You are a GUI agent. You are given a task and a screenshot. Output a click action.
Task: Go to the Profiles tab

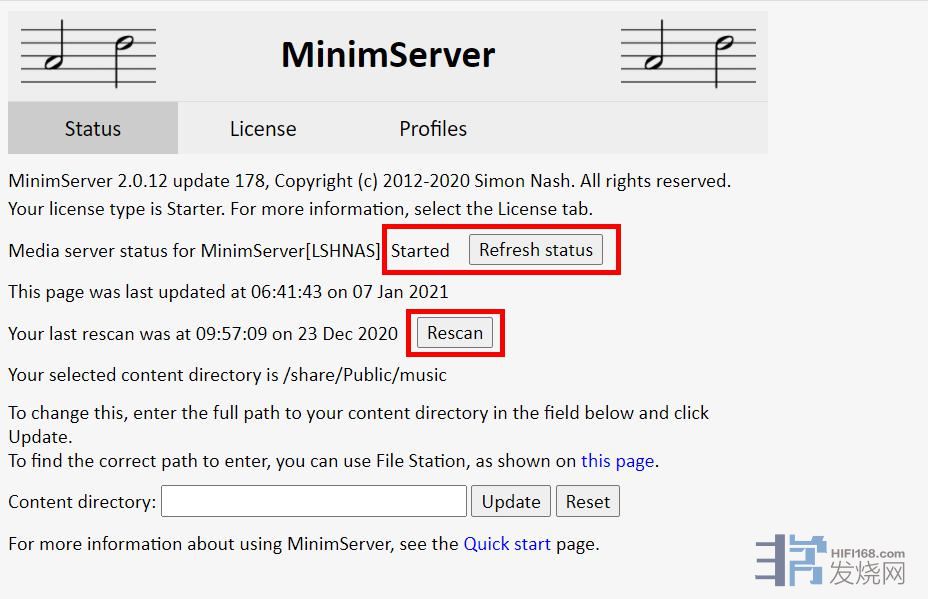pyautogui.click(x=433, y=129)
